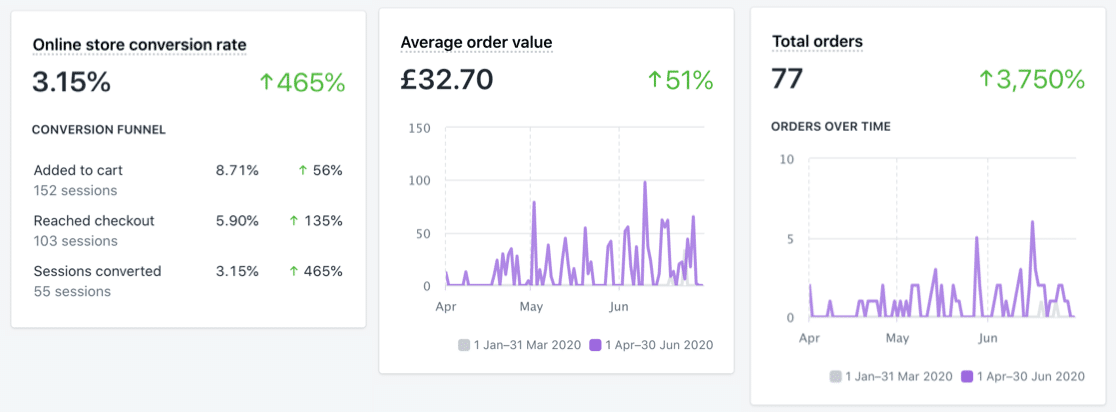The image size is (1116, 412).
Task: Click the green arrow beside 3,750%
Action: click(986, 79)
